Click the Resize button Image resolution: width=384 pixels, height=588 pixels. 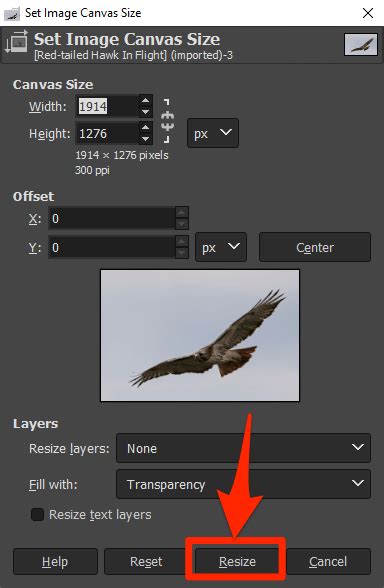click(x=237, y=561)
